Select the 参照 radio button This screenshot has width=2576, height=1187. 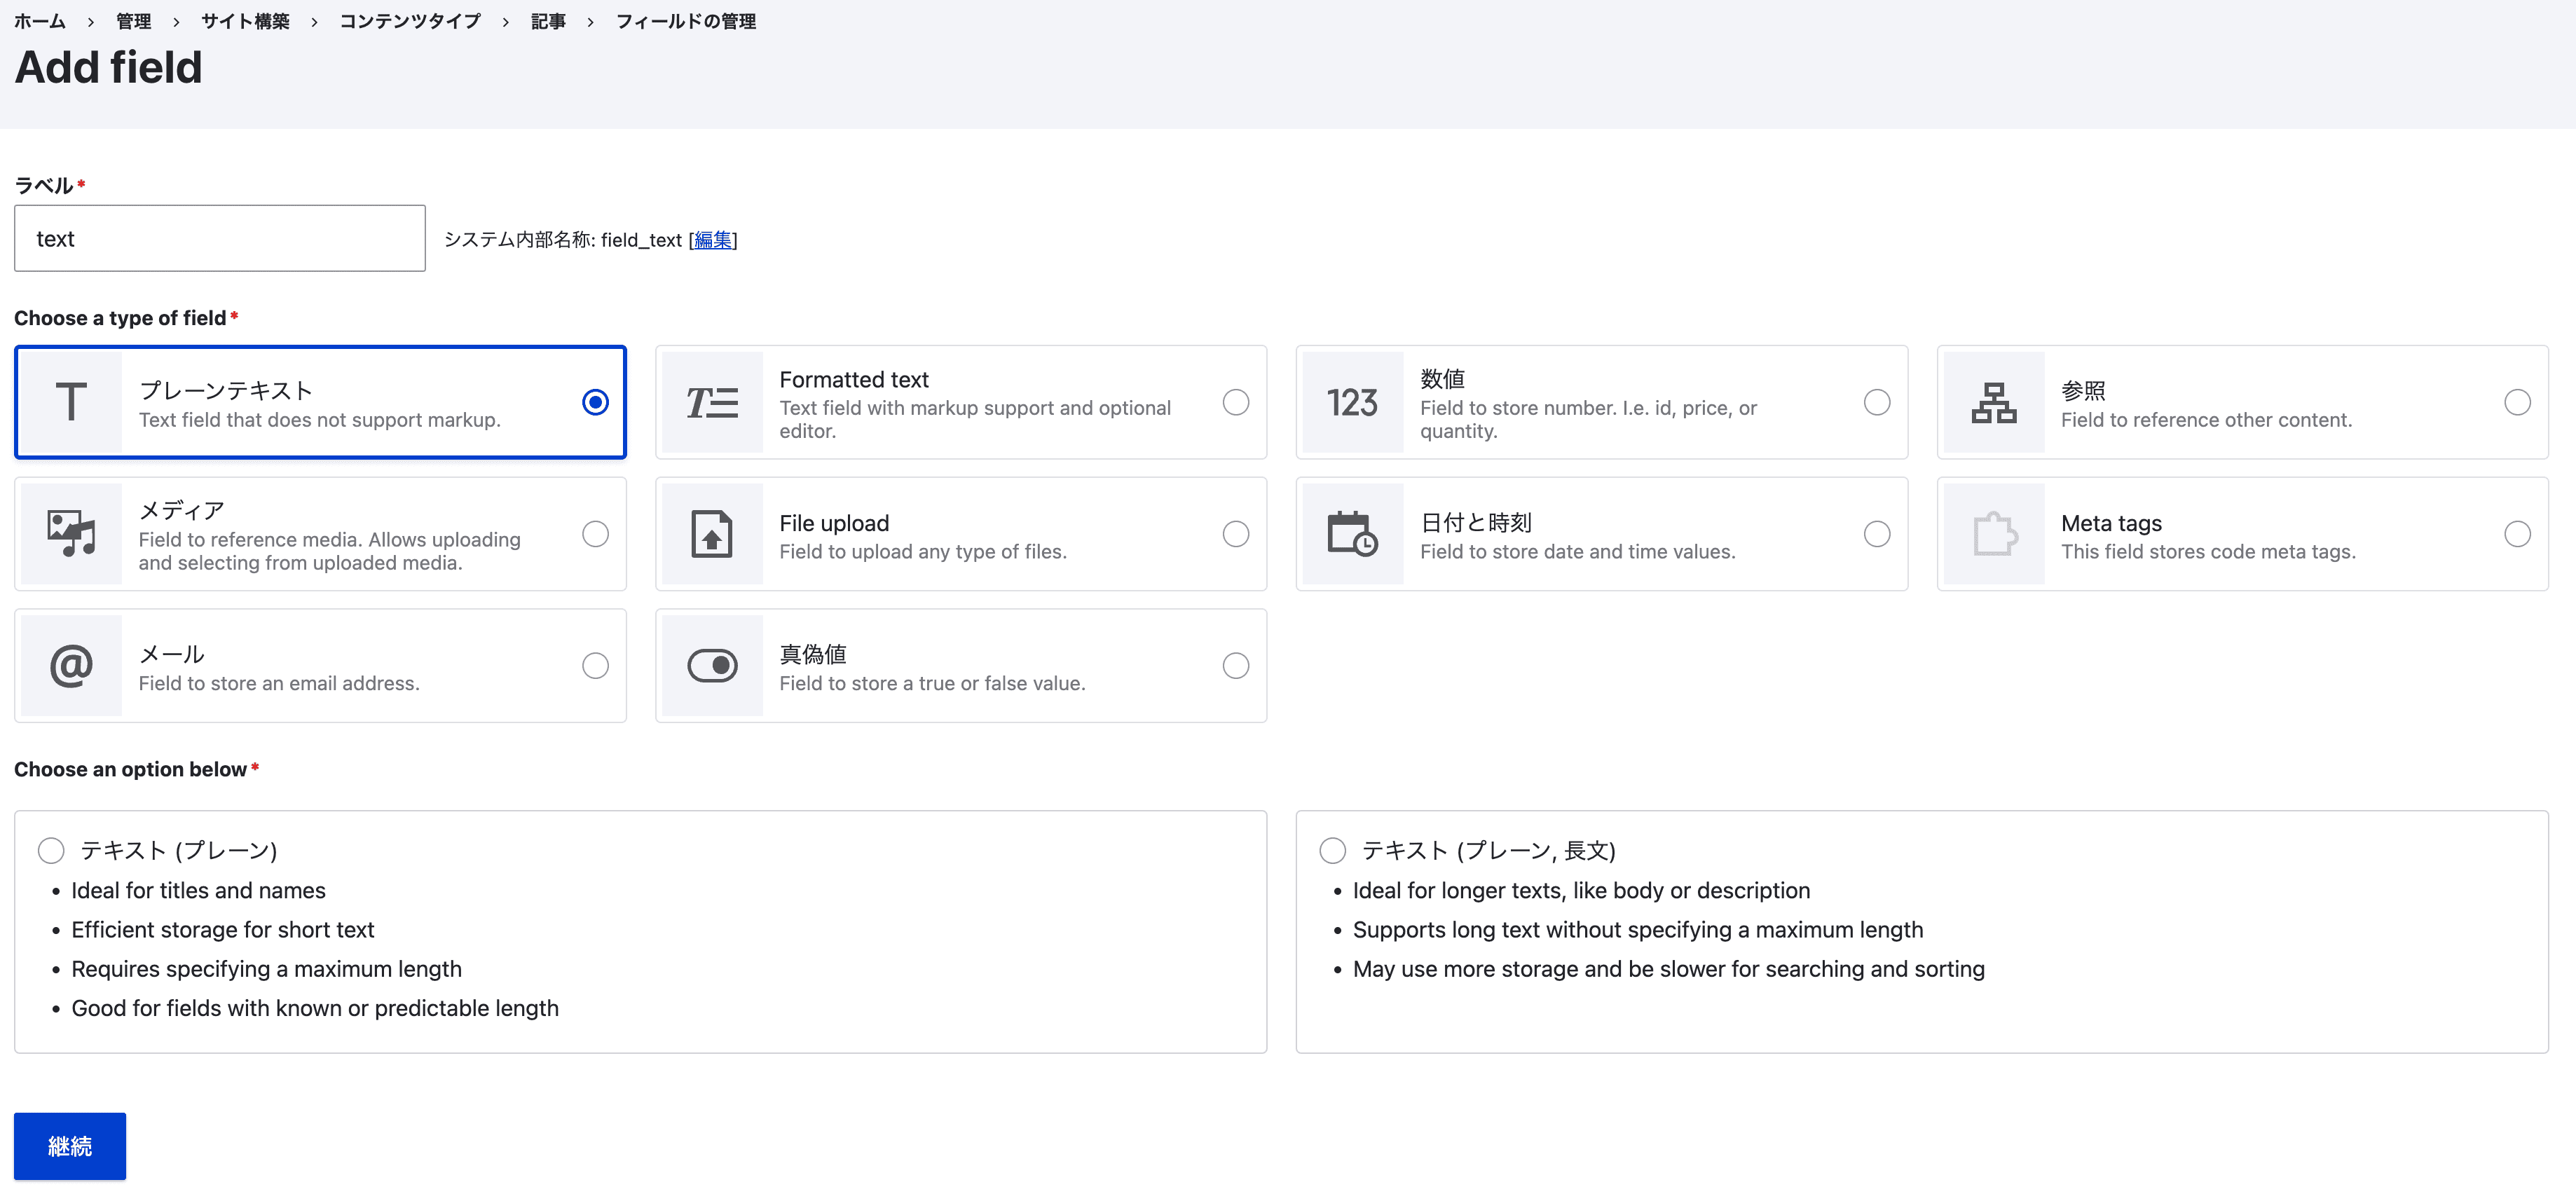(x=2517, y=402)
